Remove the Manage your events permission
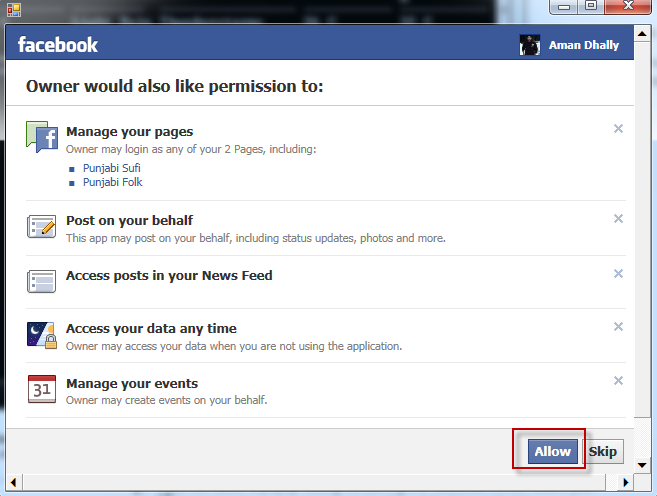 (x=618, y=381)
